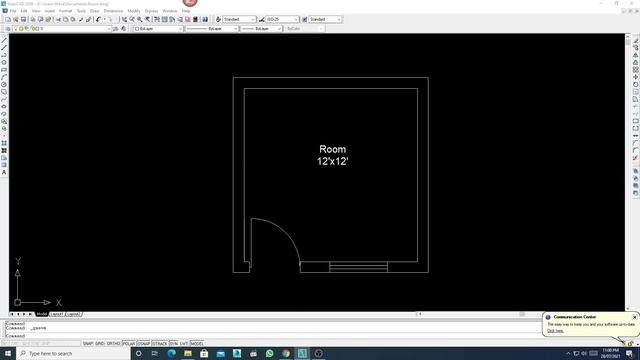
Task: Click the vertical scrollbar of drawing area
Action: click(x=628, y=173)
